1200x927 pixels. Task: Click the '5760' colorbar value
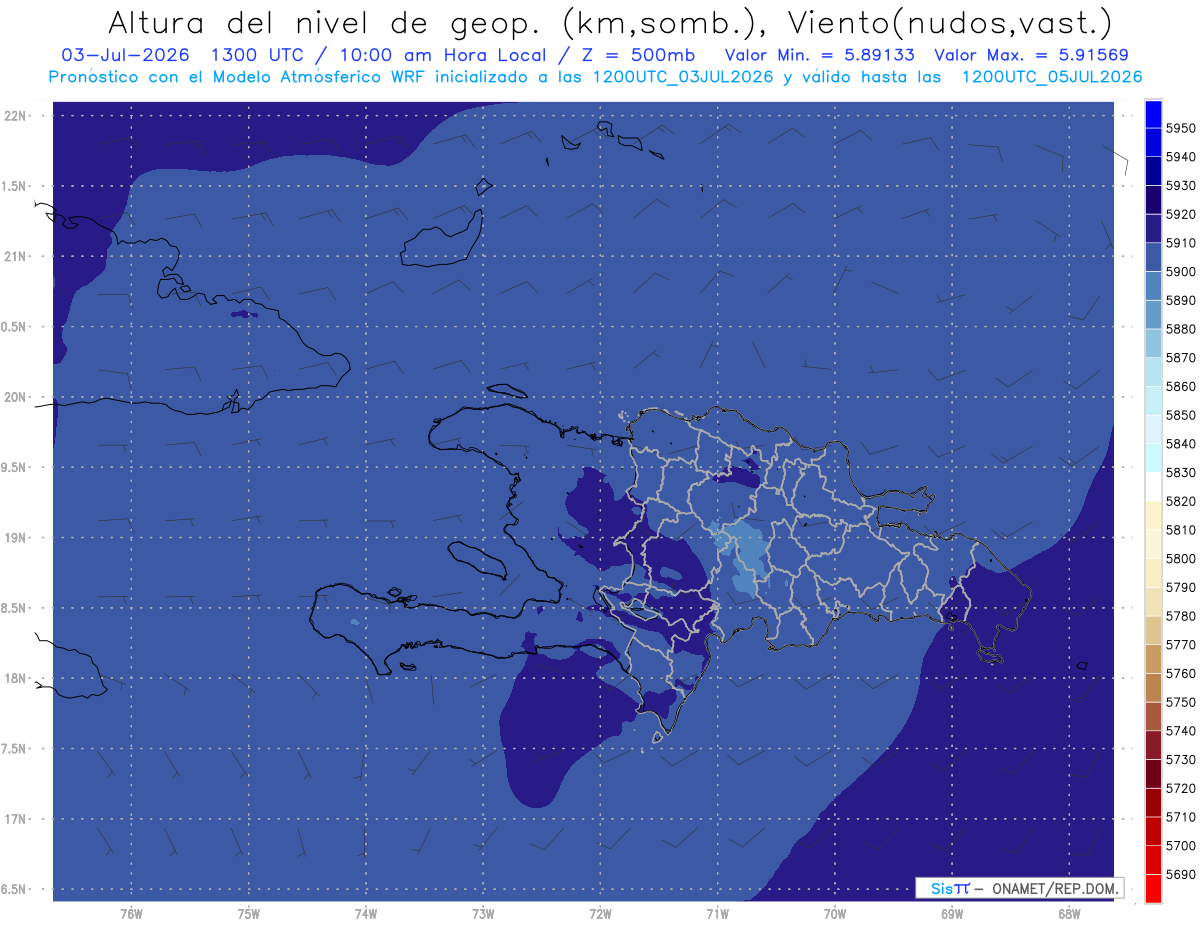point(1181,673)
